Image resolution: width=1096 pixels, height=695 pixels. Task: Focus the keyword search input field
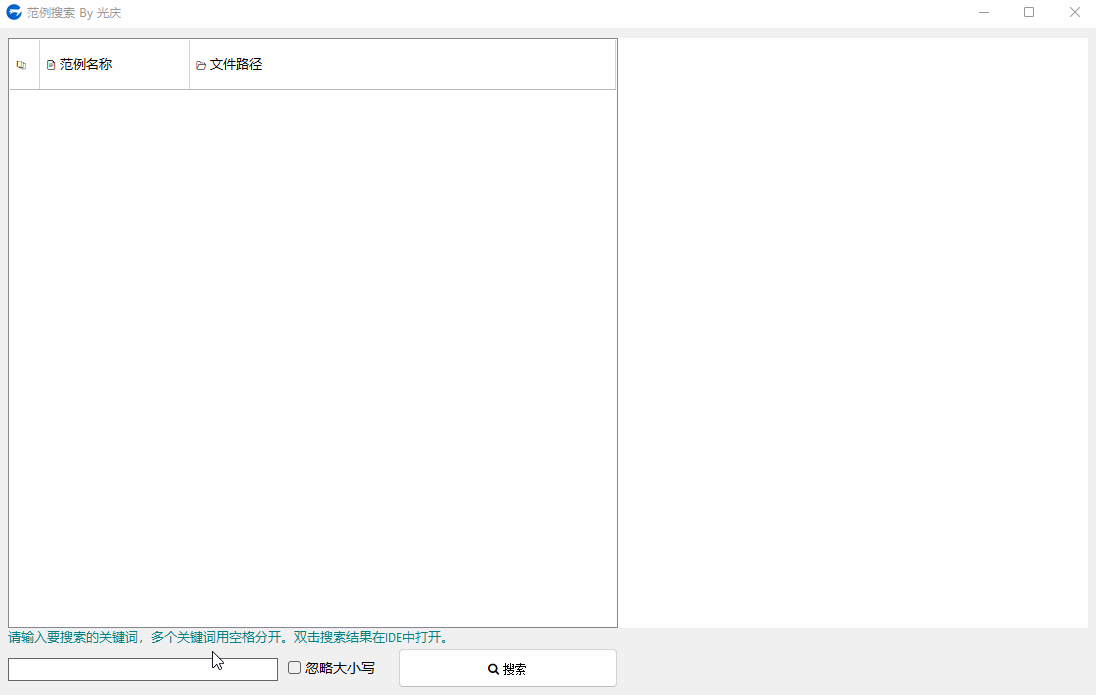pyautogui.click(x=143, y=669)
